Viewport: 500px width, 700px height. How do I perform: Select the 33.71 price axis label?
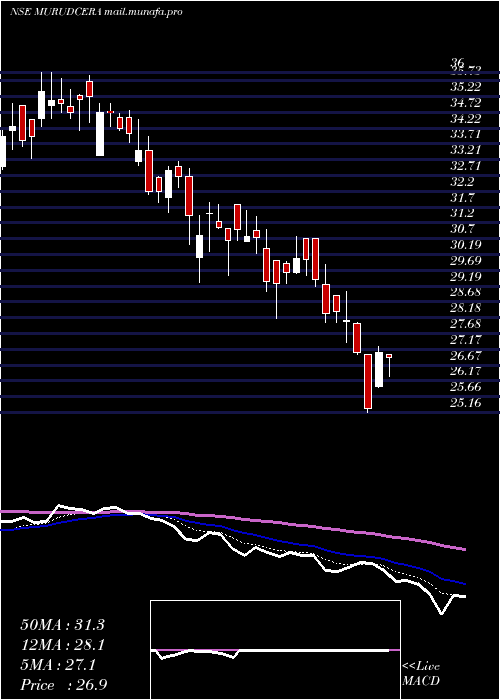point(466,134)
